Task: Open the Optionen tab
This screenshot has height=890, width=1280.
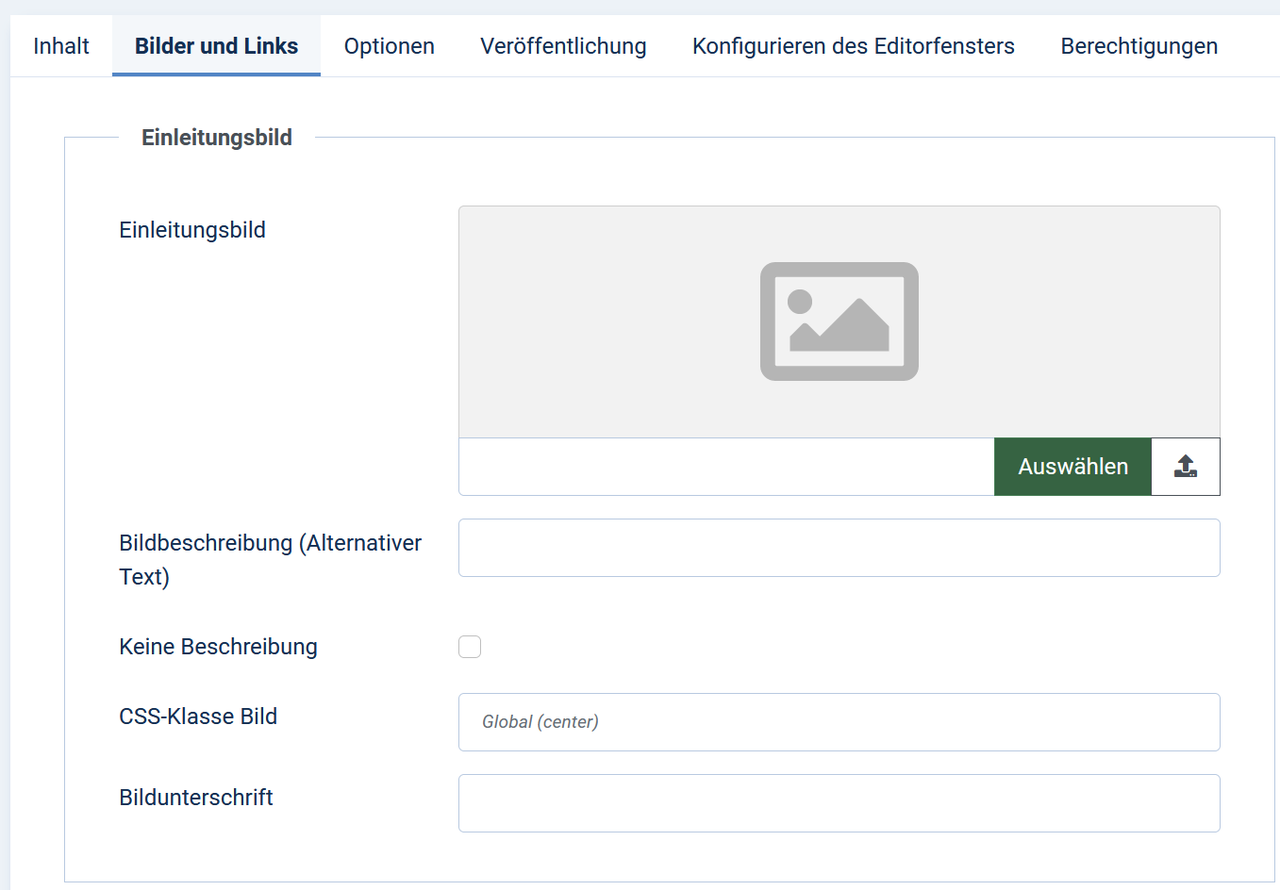Action: pos(389,46)
